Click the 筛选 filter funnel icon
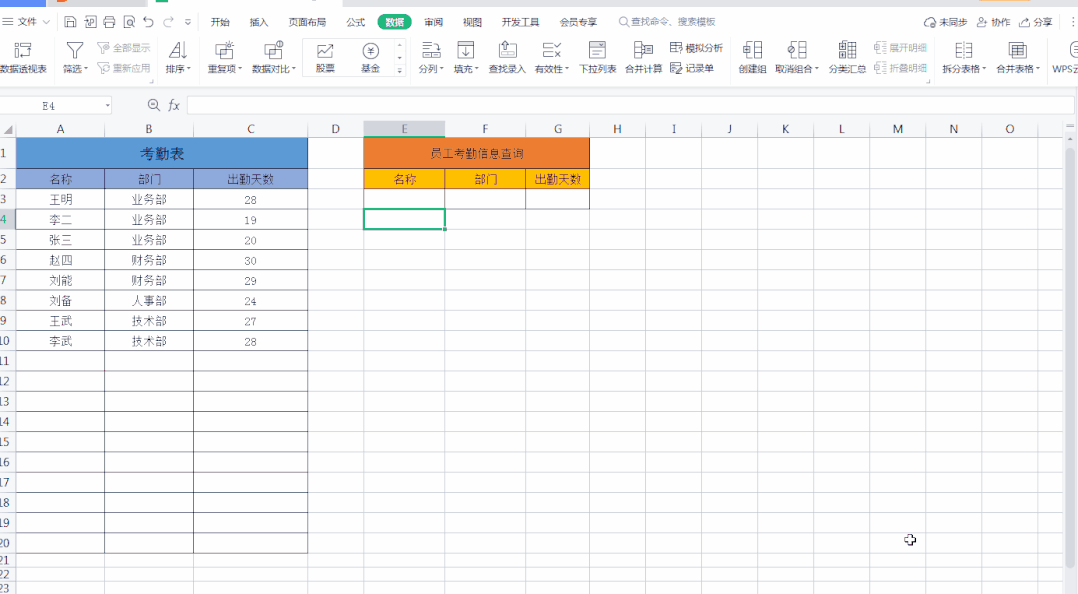The image size is (1078, 594). pyautogui.click(x=74, y=50)
